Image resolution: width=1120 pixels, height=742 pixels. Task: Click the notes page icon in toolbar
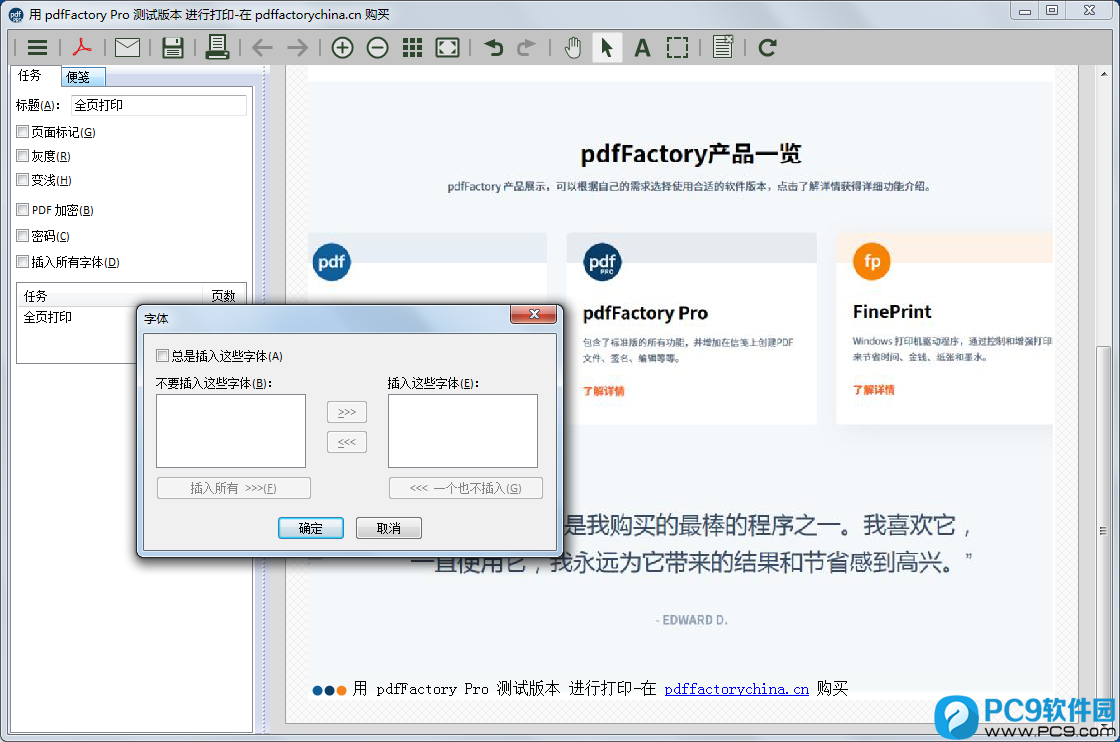(x=723, y=47)
